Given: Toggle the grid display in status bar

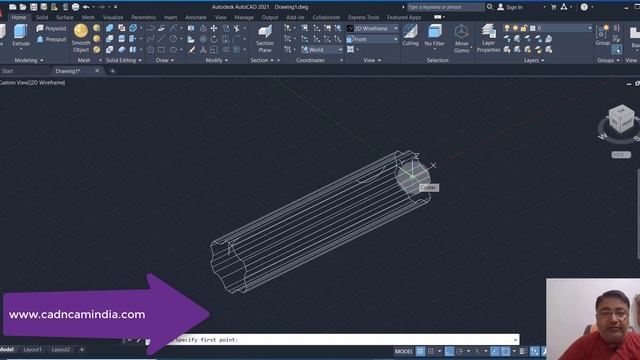Looking at the screenshot, I should [x=420, y=351].
